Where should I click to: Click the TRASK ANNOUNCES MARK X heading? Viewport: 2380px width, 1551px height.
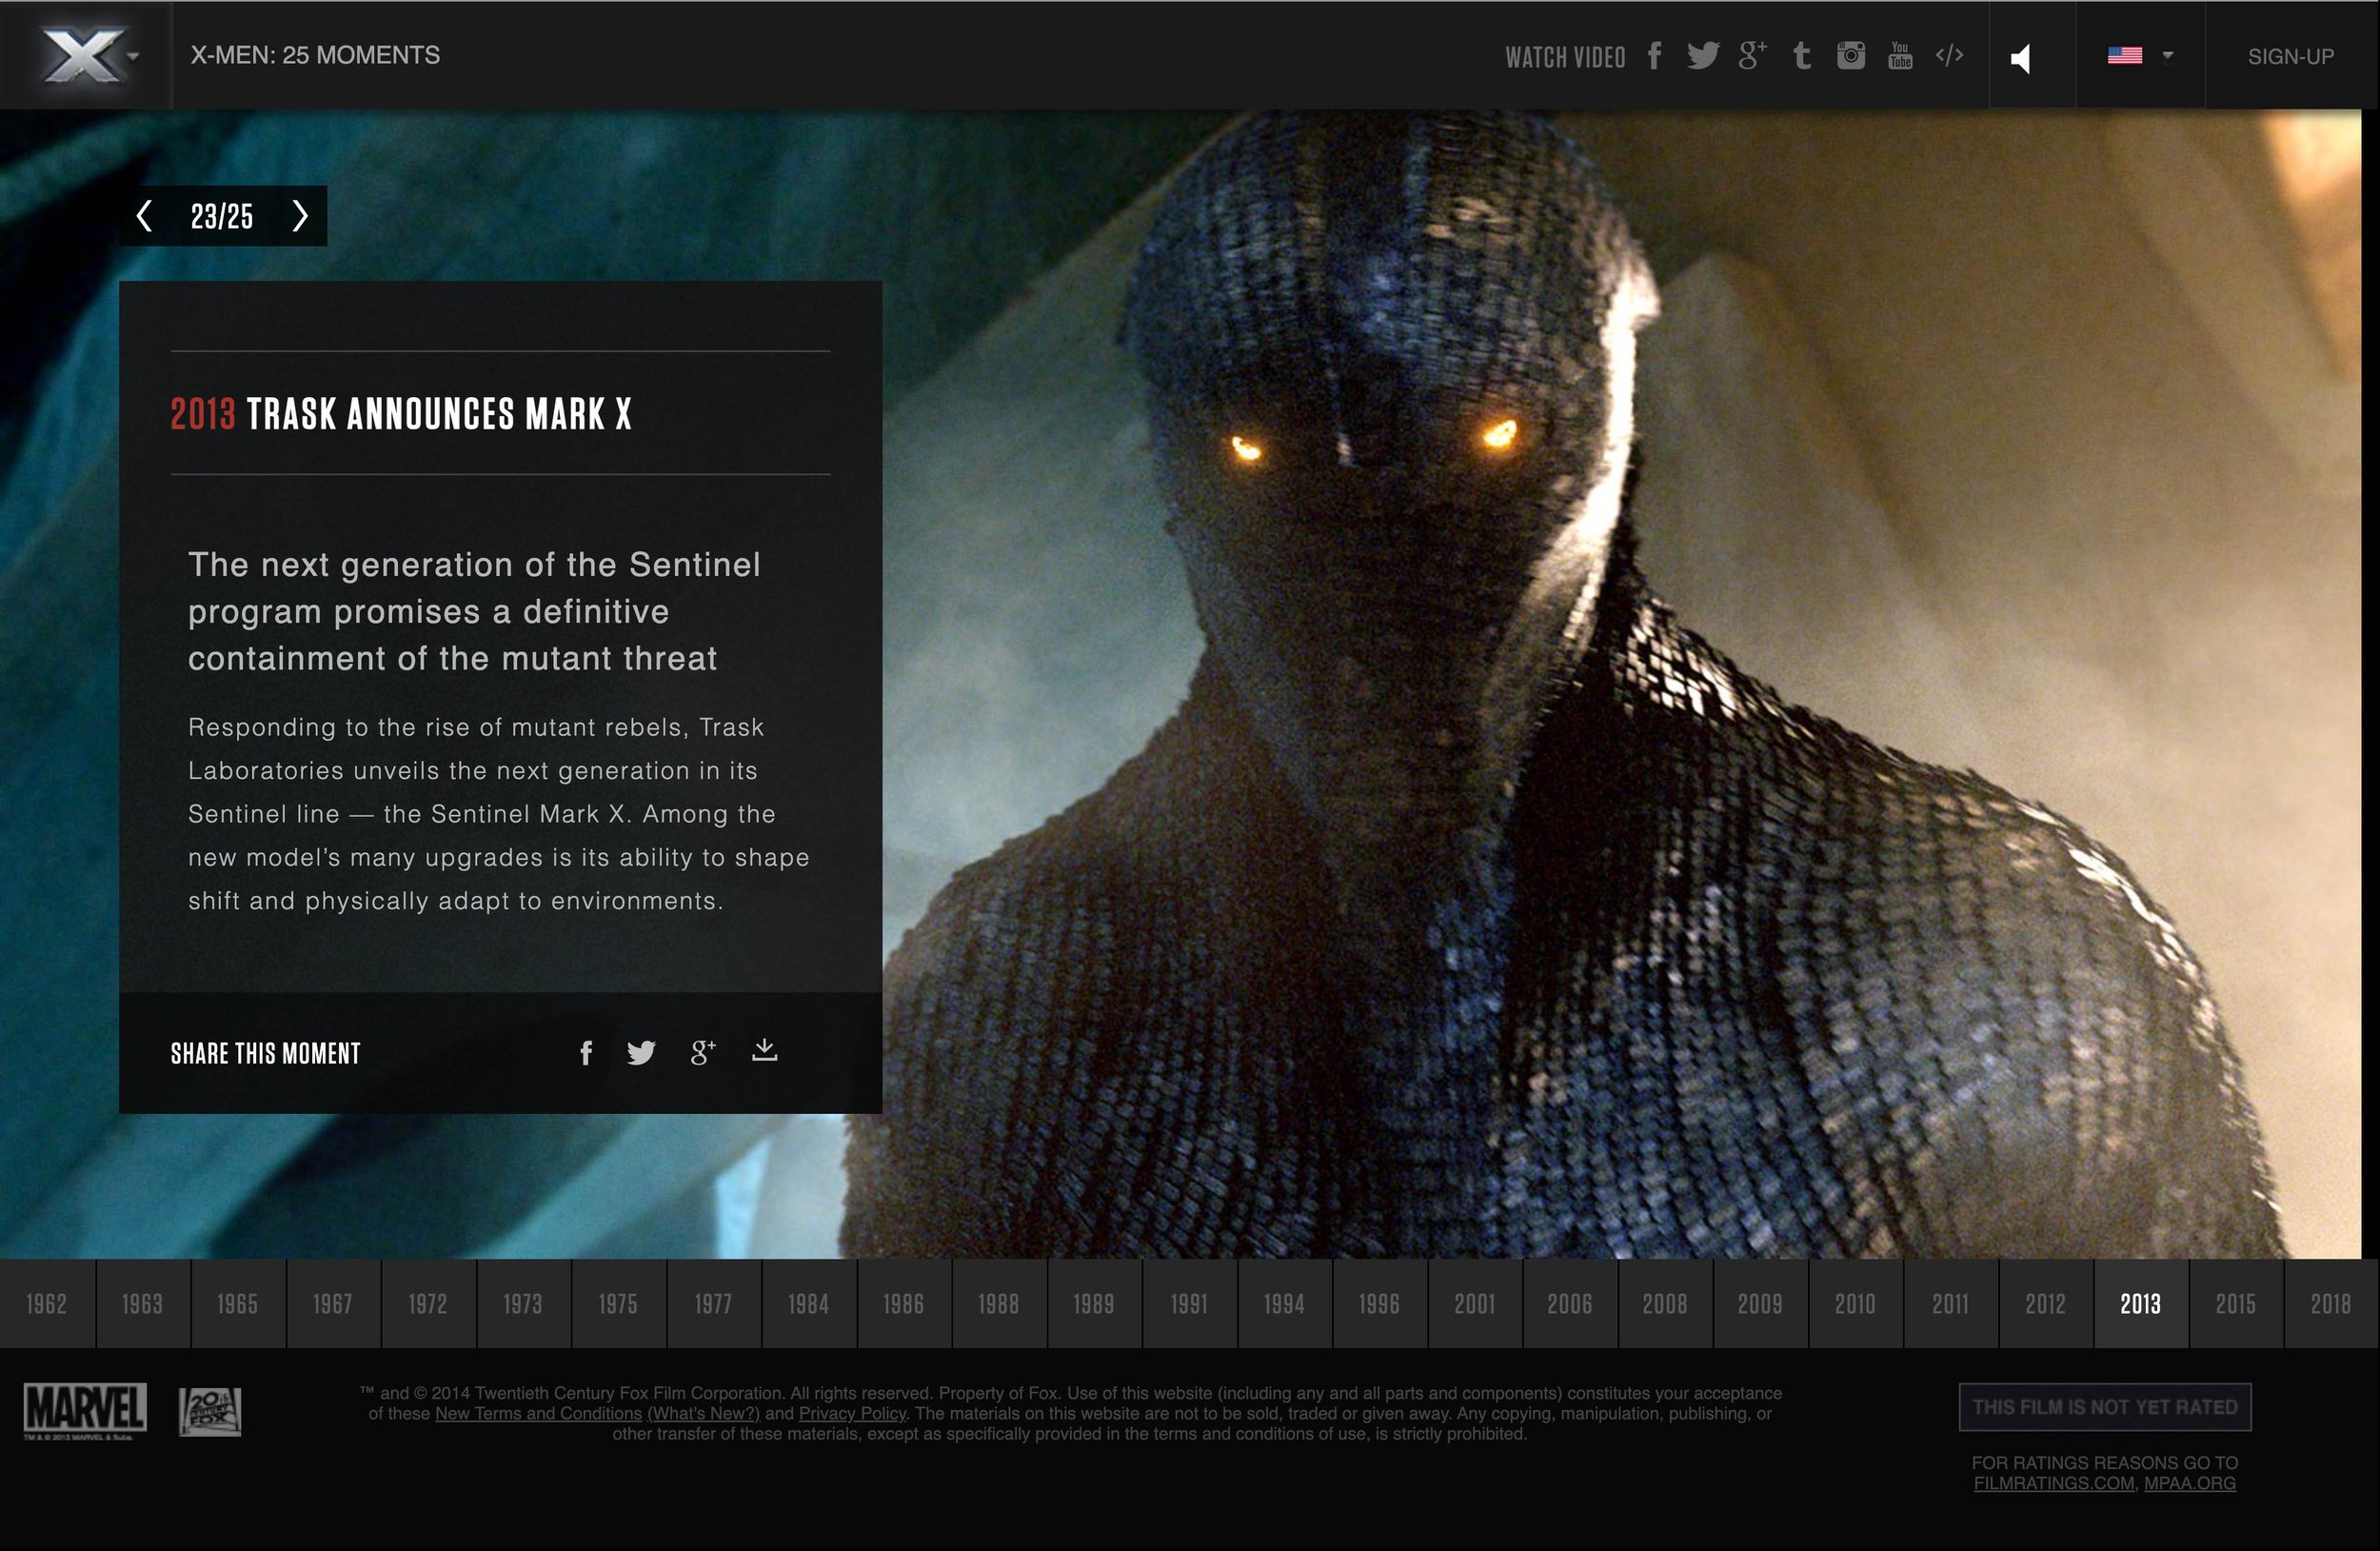pos(439,414)
